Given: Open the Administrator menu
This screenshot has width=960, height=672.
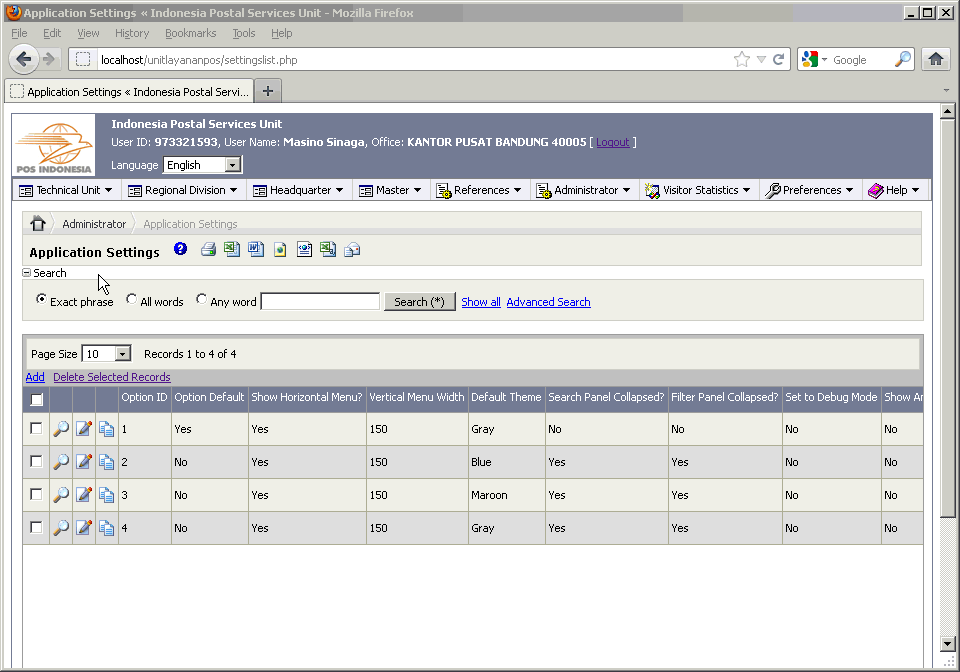Looking at the screenshot, I should [x=584, y=190].
